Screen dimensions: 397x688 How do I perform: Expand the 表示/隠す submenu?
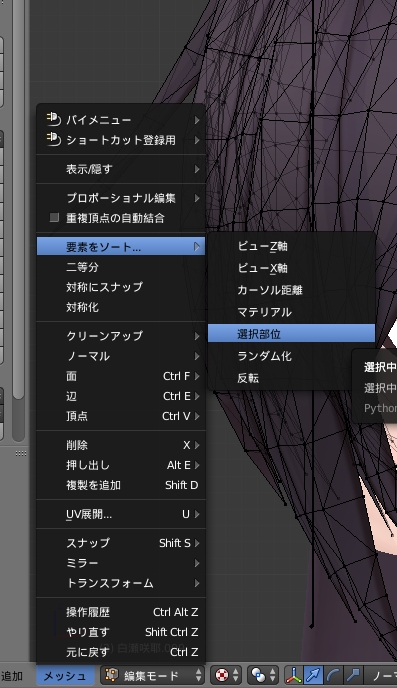pyautogui.click(x=121, y=169)
